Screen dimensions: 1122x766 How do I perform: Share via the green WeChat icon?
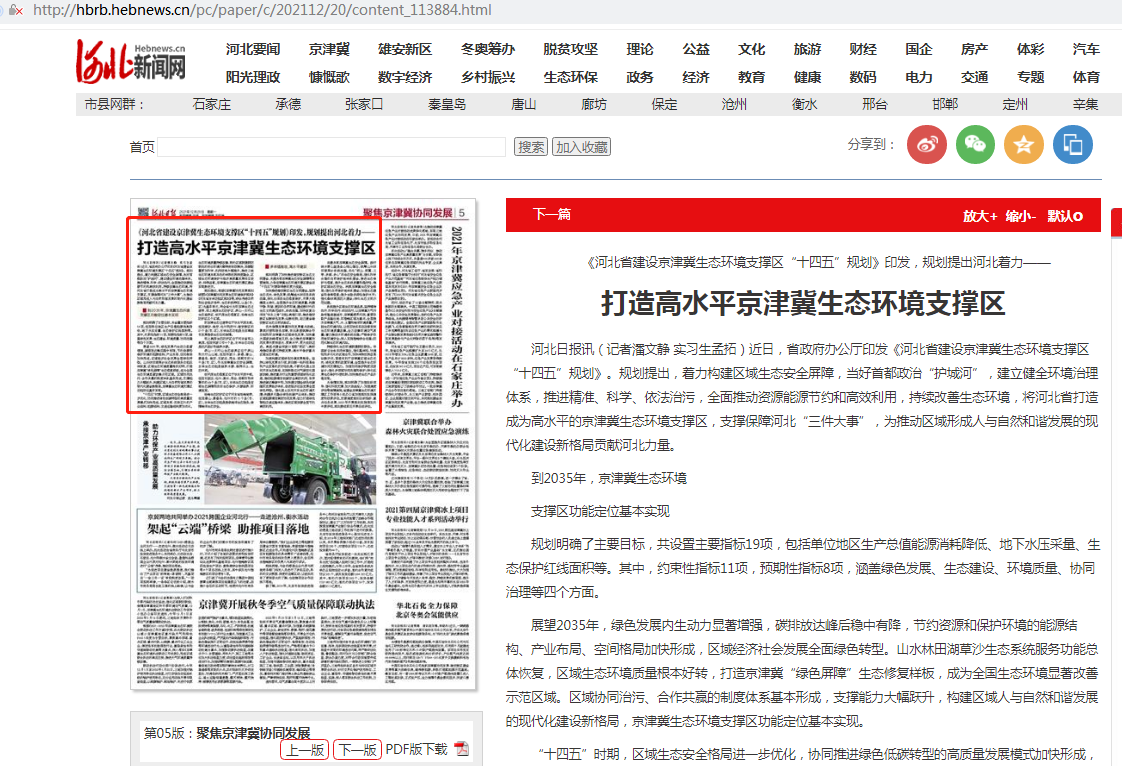pyautogui.click(x=975, y=145)
